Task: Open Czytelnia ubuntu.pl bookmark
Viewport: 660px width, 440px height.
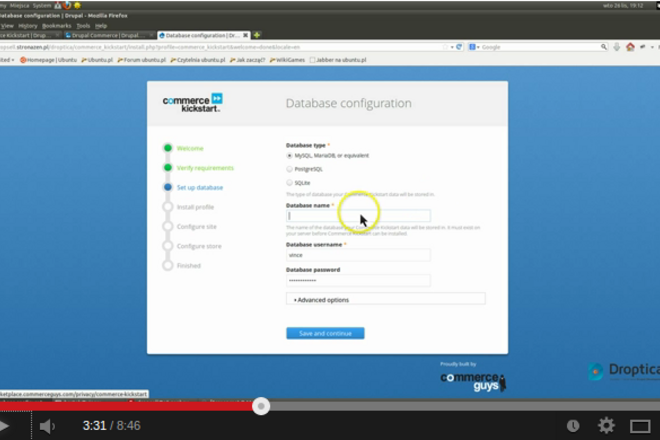Action: click(198, 60)
